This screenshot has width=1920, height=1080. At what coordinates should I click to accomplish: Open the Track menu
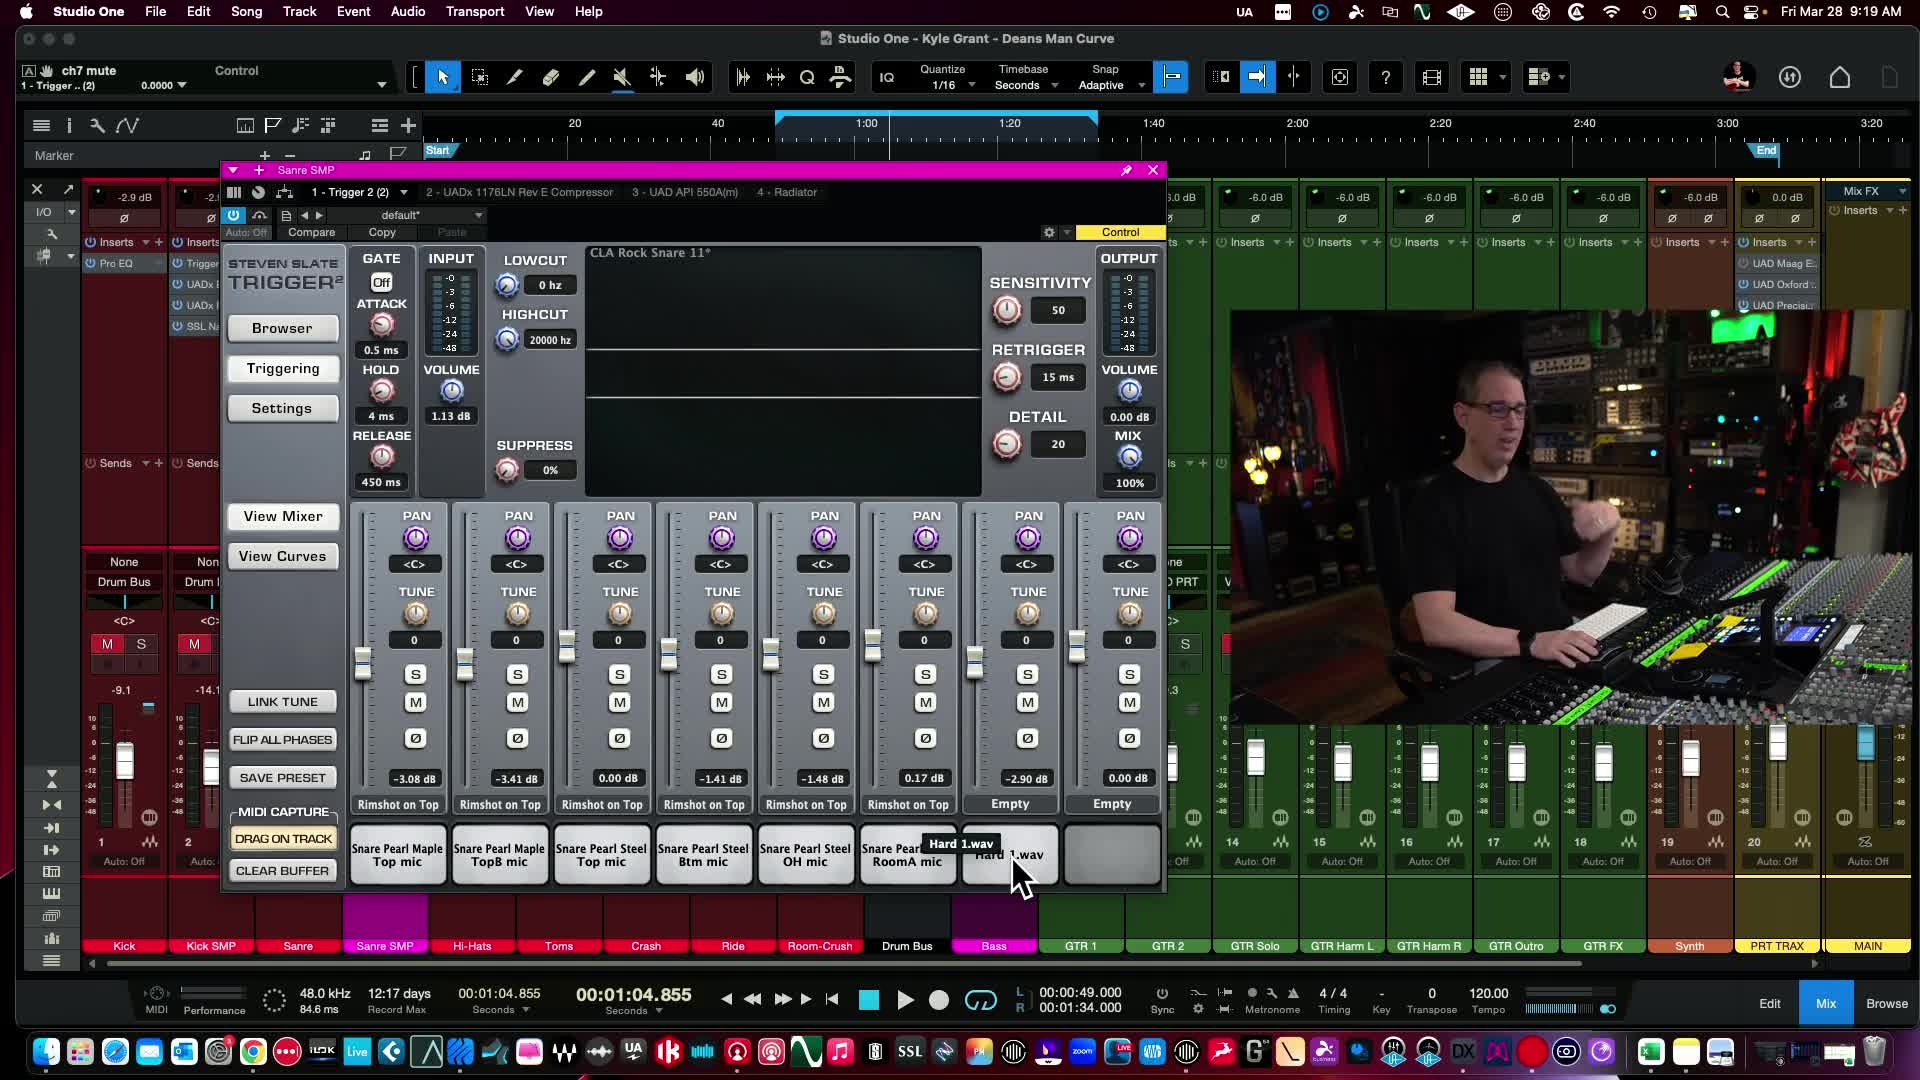pyautogui.click(x=299, y=11)
